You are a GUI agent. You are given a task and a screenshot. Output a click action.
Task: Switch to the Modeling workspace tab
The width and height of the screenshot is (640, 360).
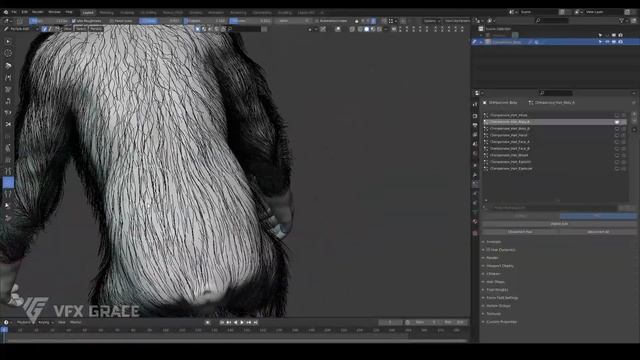(107, 13)
